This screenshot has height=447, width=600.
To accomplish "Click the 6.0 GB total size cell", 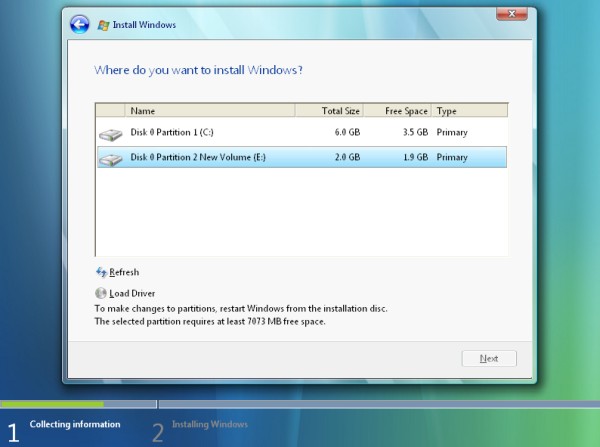I will click(347, 132).
